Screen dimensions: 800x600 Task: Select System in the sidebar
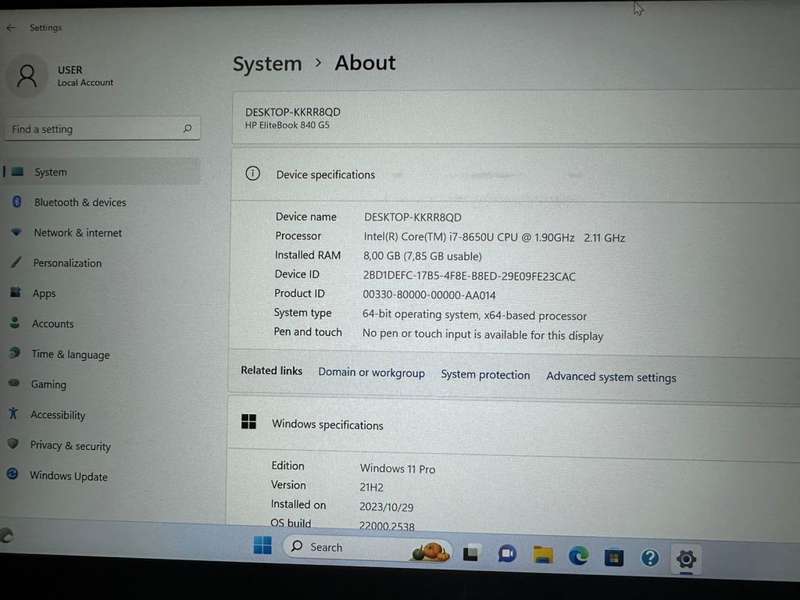click(x=101, y=172)
